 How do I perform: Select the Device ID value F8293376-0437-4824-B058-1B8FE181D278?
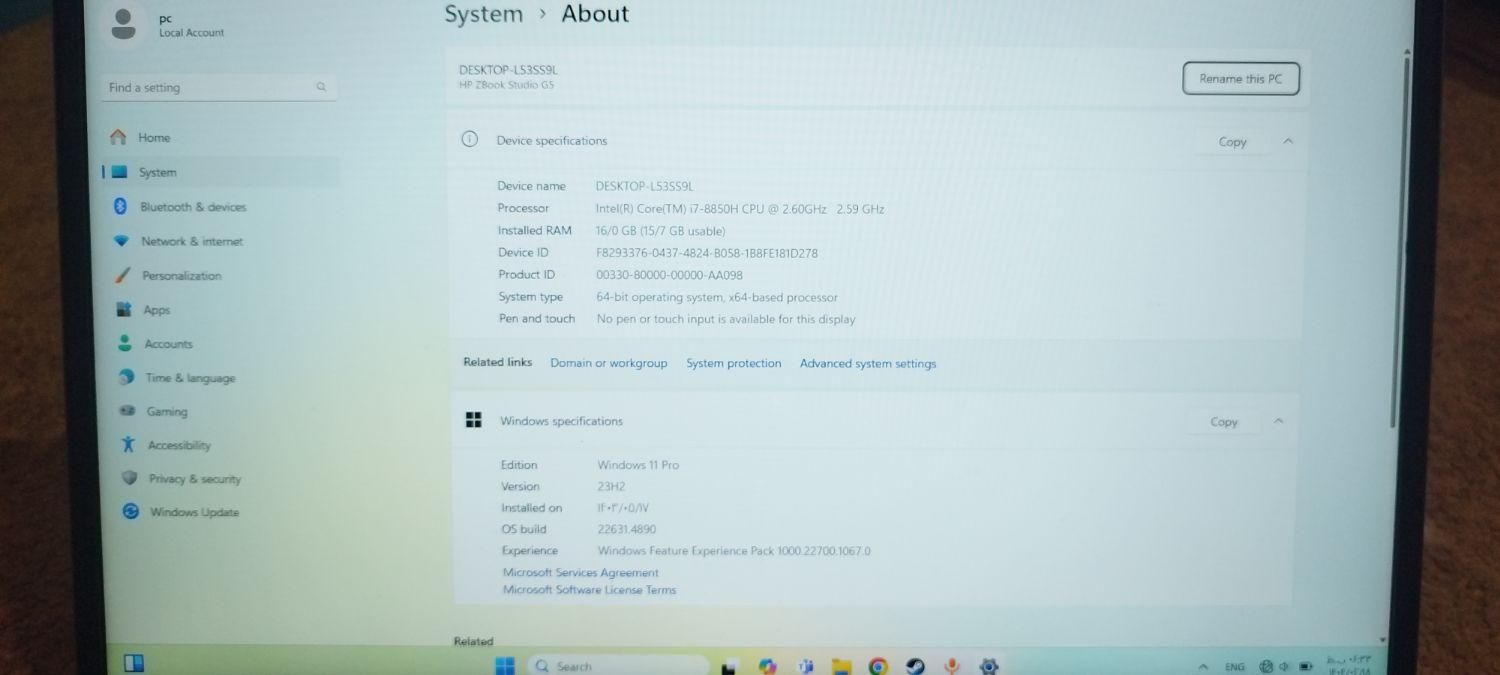707,253
